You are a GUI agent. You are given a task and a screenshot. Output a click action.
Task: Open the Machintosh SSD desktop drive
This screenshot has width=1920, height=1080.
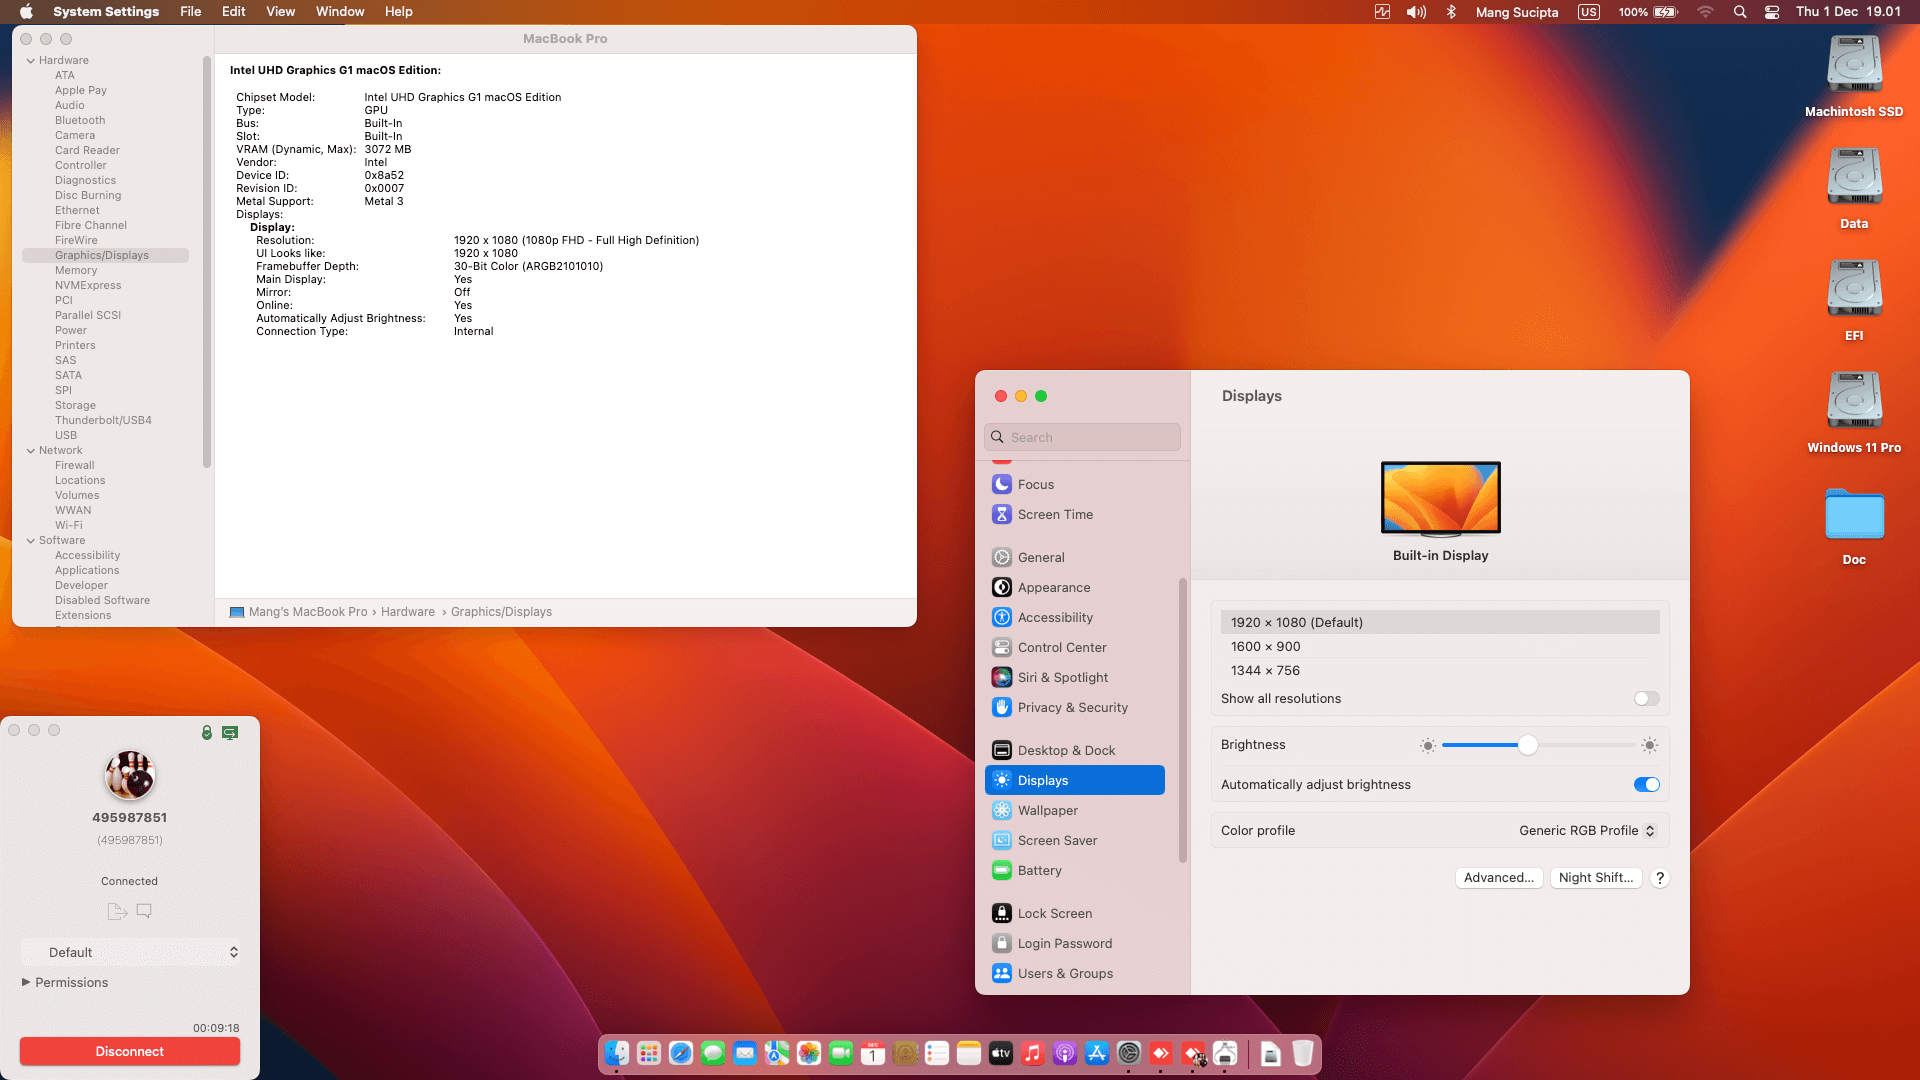1854,77
